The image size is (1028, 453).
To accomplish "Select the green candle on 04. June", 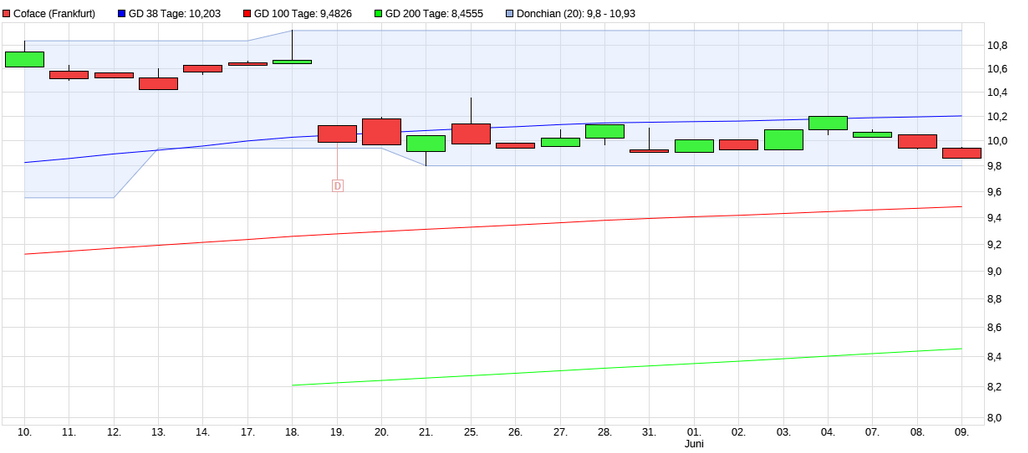I will 828,123.
